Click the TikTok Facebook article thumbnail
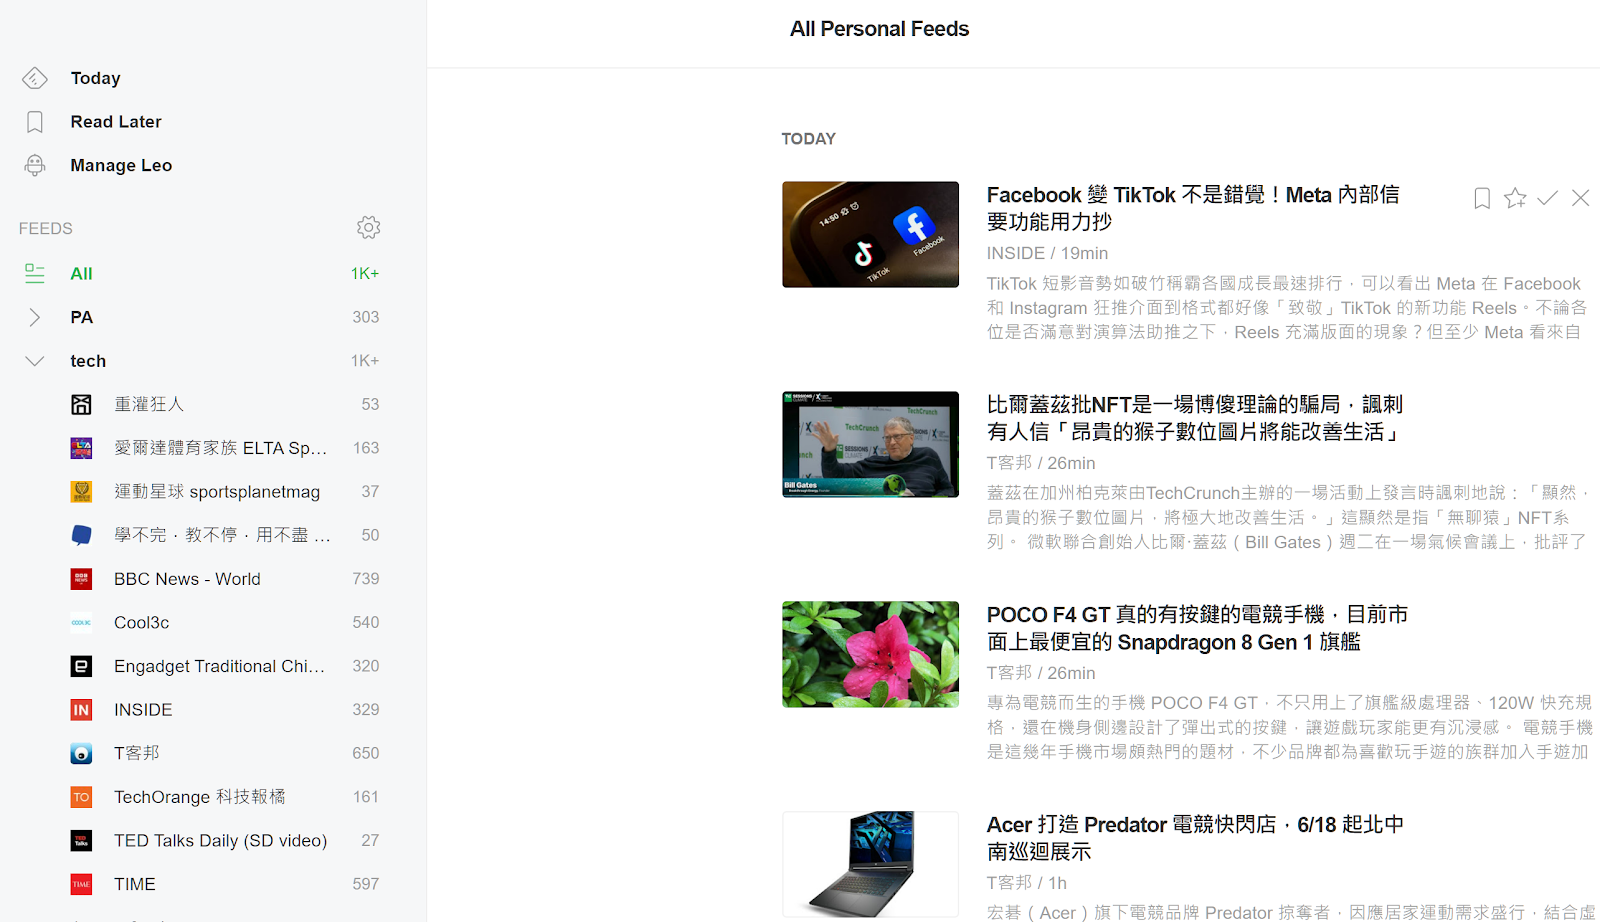The height and width of the screenshot is (922, 1600). click(x=870, y=234)
